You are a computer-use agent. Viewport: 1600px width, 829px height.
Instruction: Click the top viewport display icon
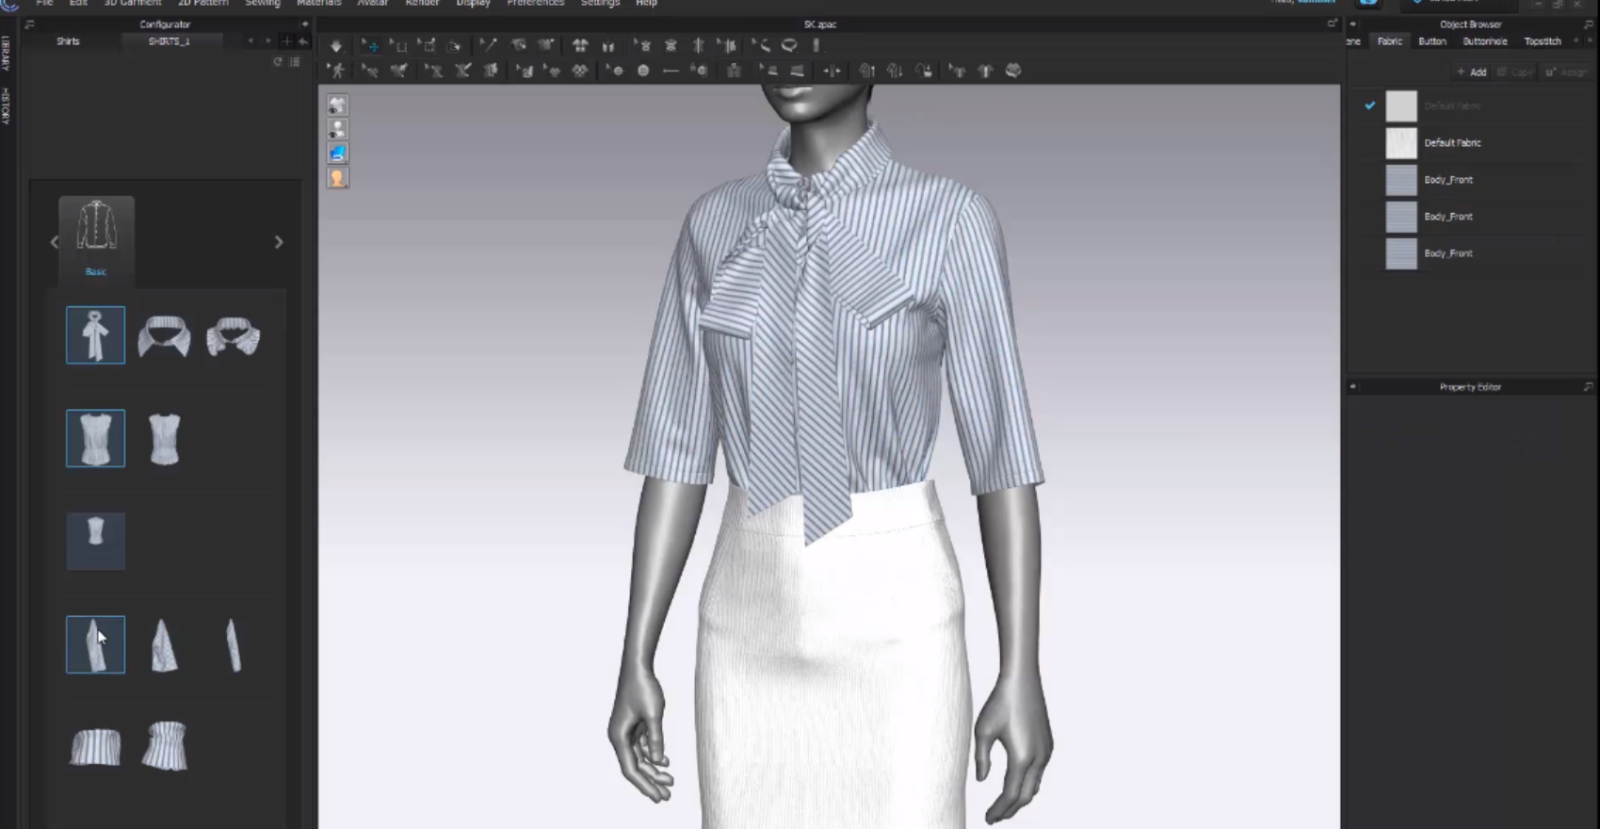(x=338, y=104)
